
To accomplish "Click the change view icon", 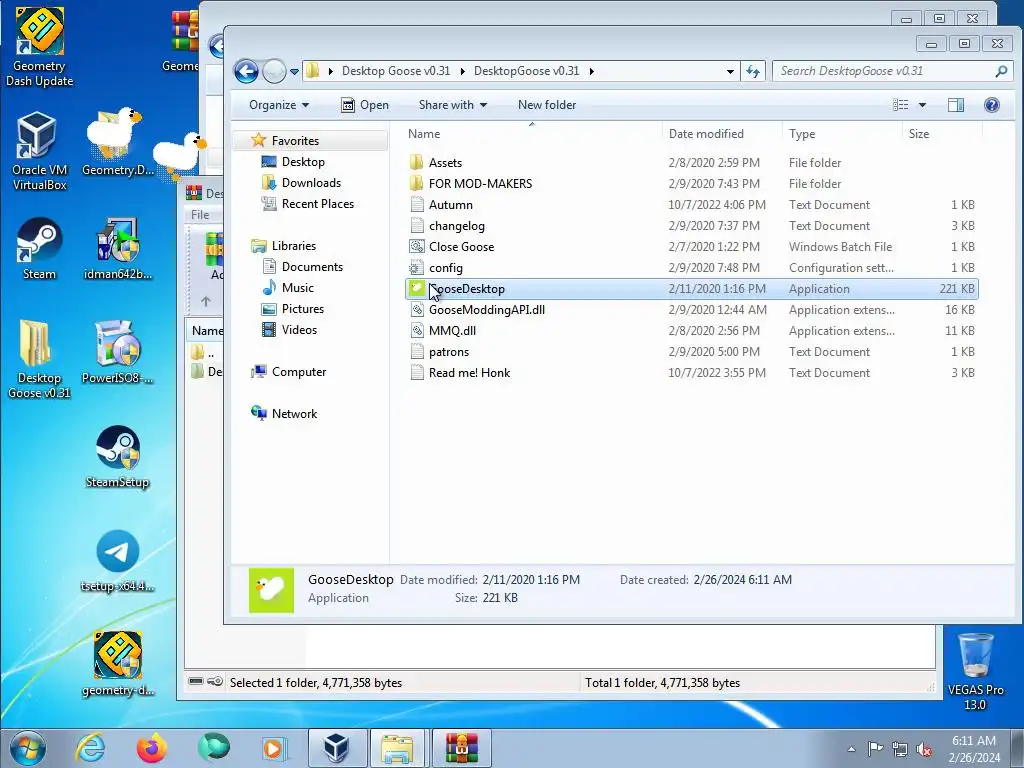I will tap(901, 105).
